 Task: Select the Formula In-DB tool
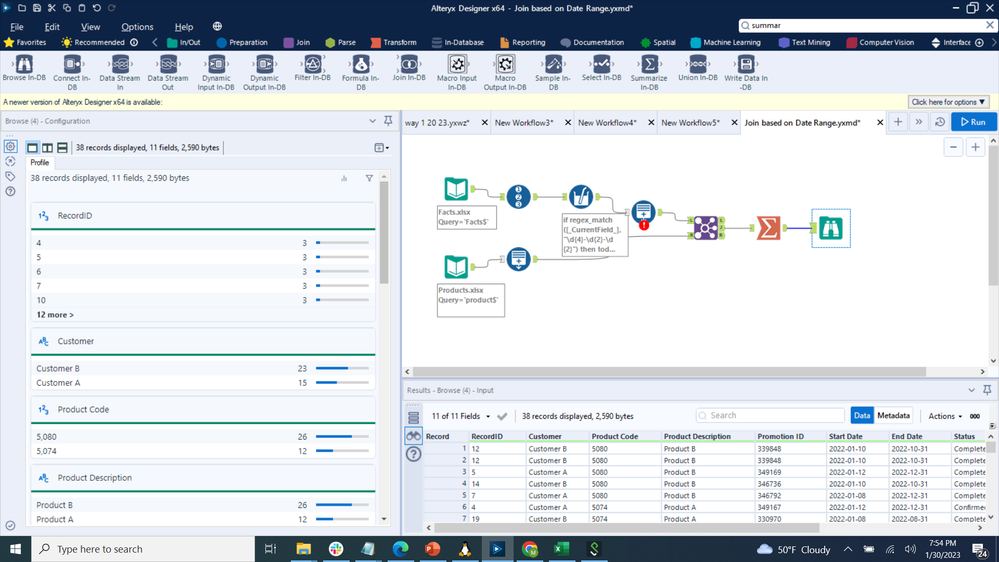coord(361,72)
